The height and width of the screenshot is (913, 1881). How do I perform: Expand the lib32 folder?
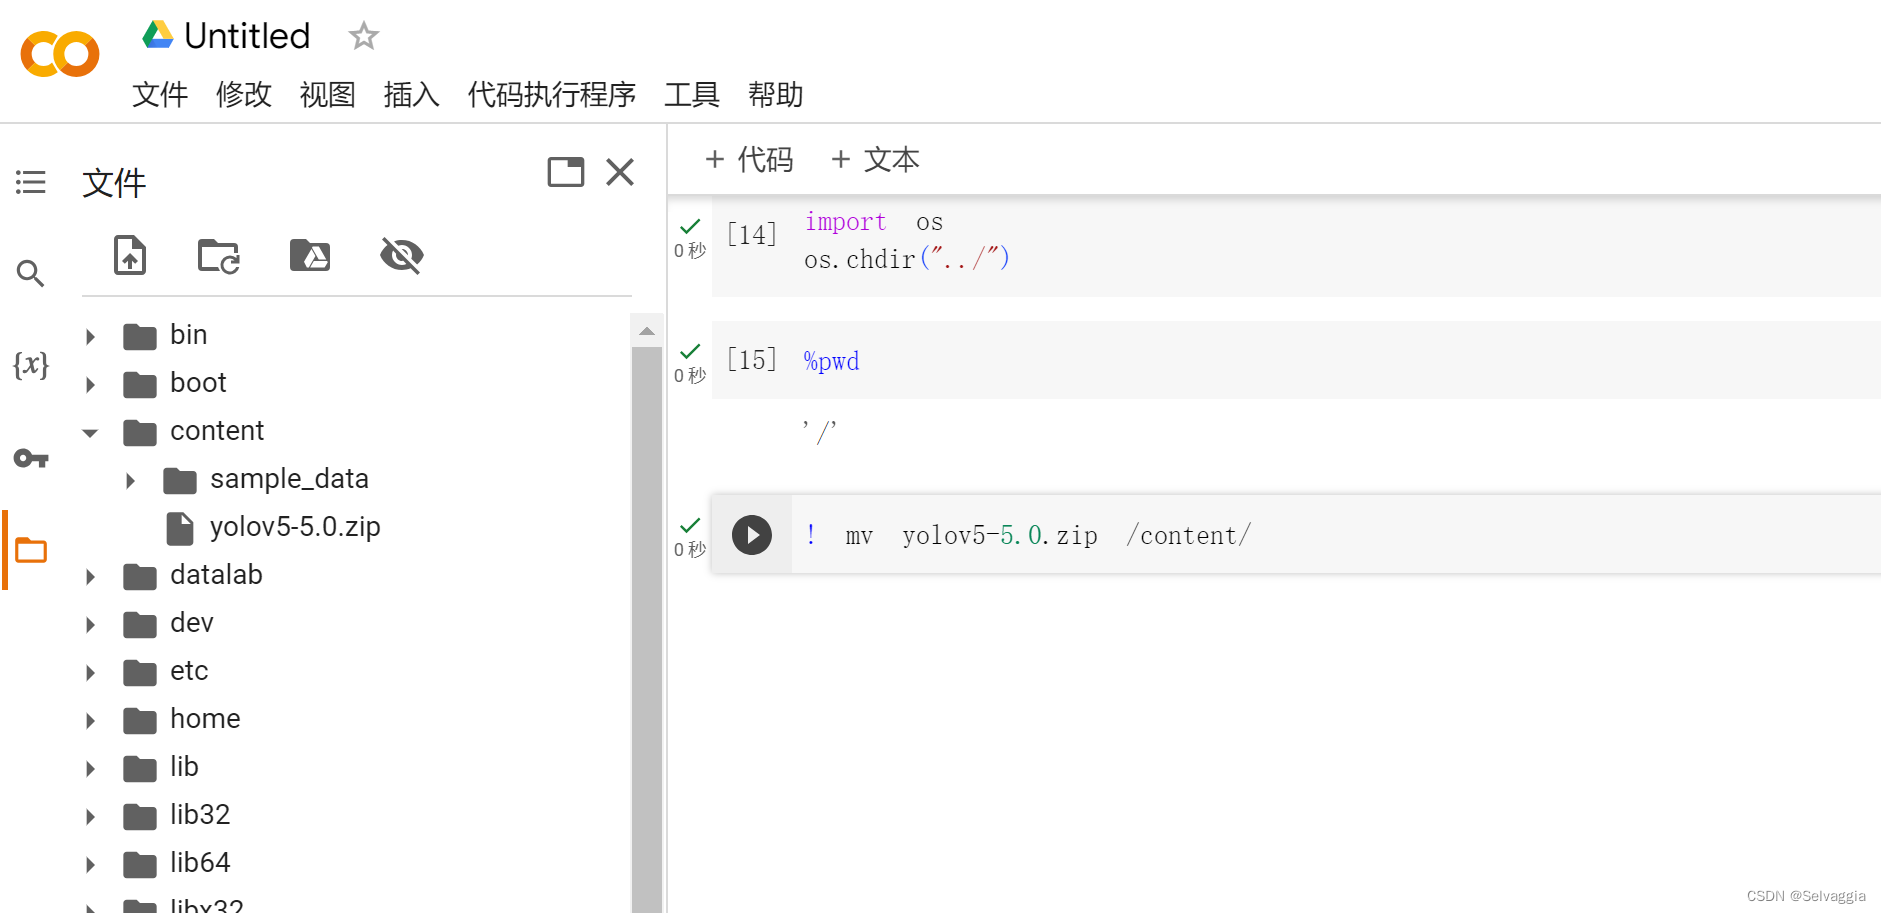click(91, 816)
